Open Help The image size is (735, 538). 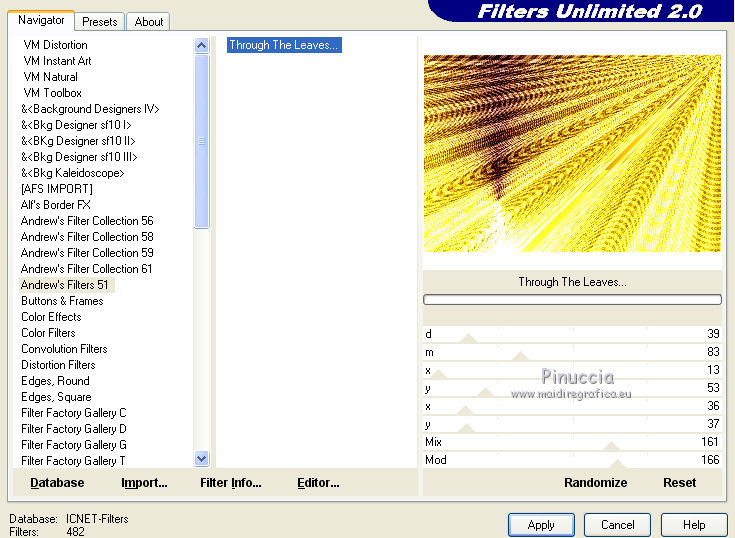(x=694, y=525)
